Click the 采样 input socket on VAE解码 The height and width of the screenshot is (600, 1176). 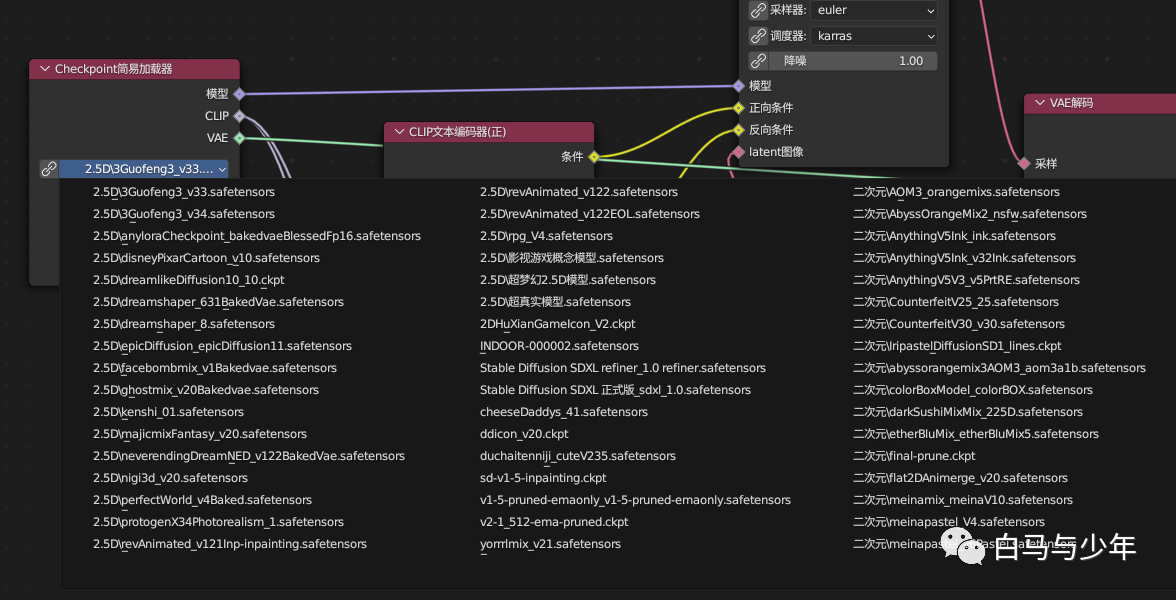tap(1024, 164)
